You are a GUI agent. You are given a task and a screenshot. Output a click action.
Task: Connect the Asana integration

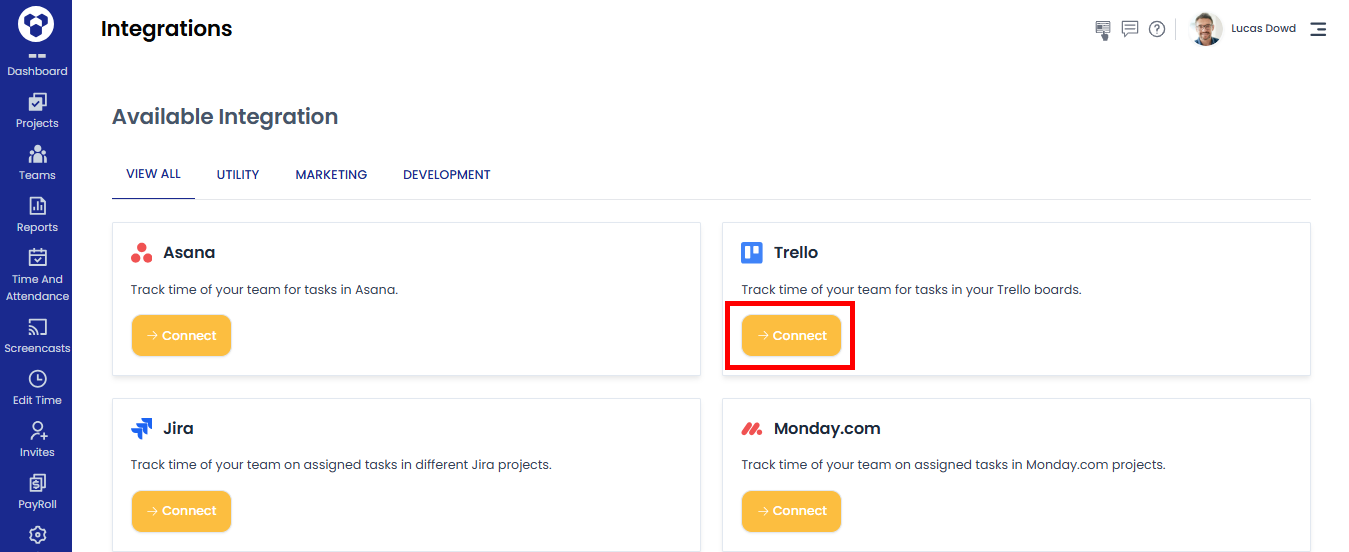181,336
